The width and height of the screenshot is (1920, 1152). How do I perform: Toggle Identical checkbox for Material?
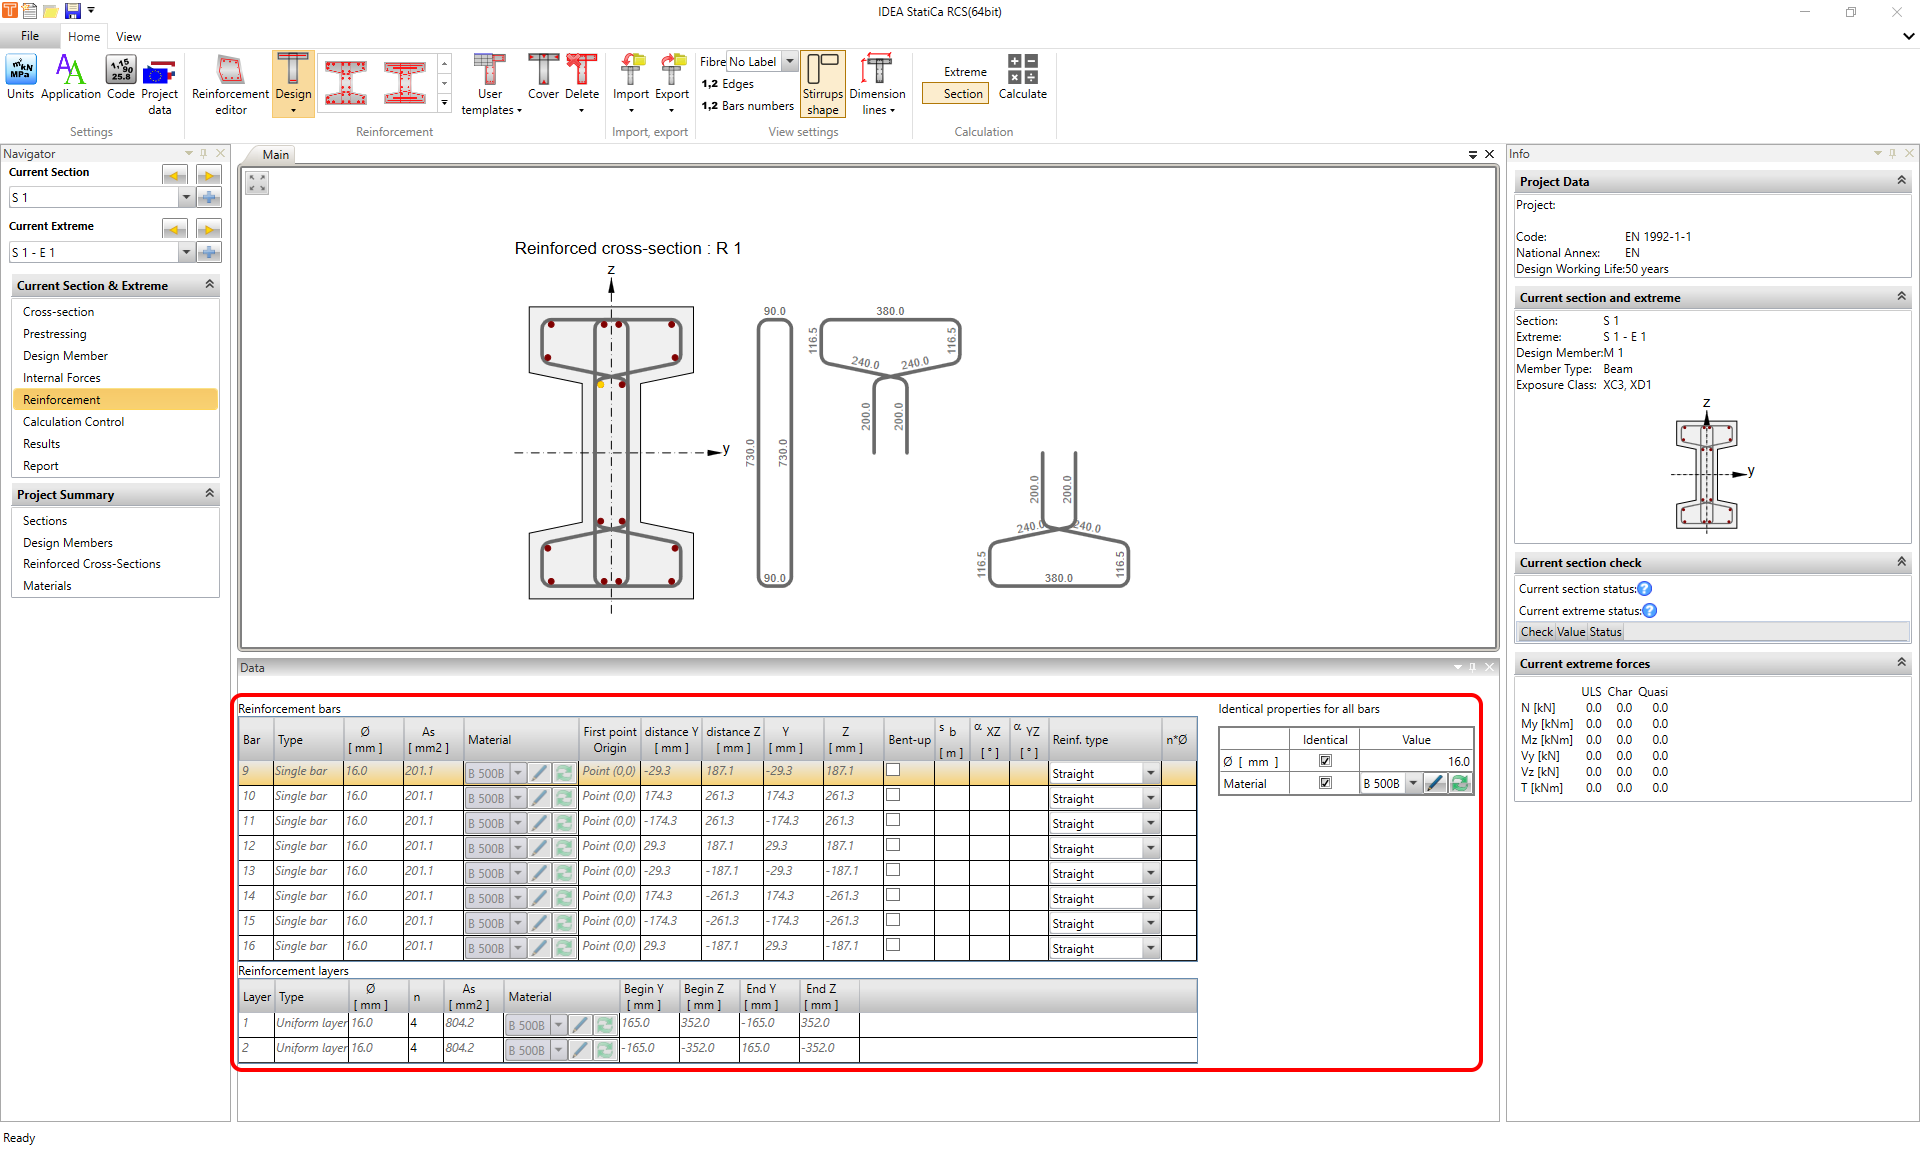tap(1325, 783)
